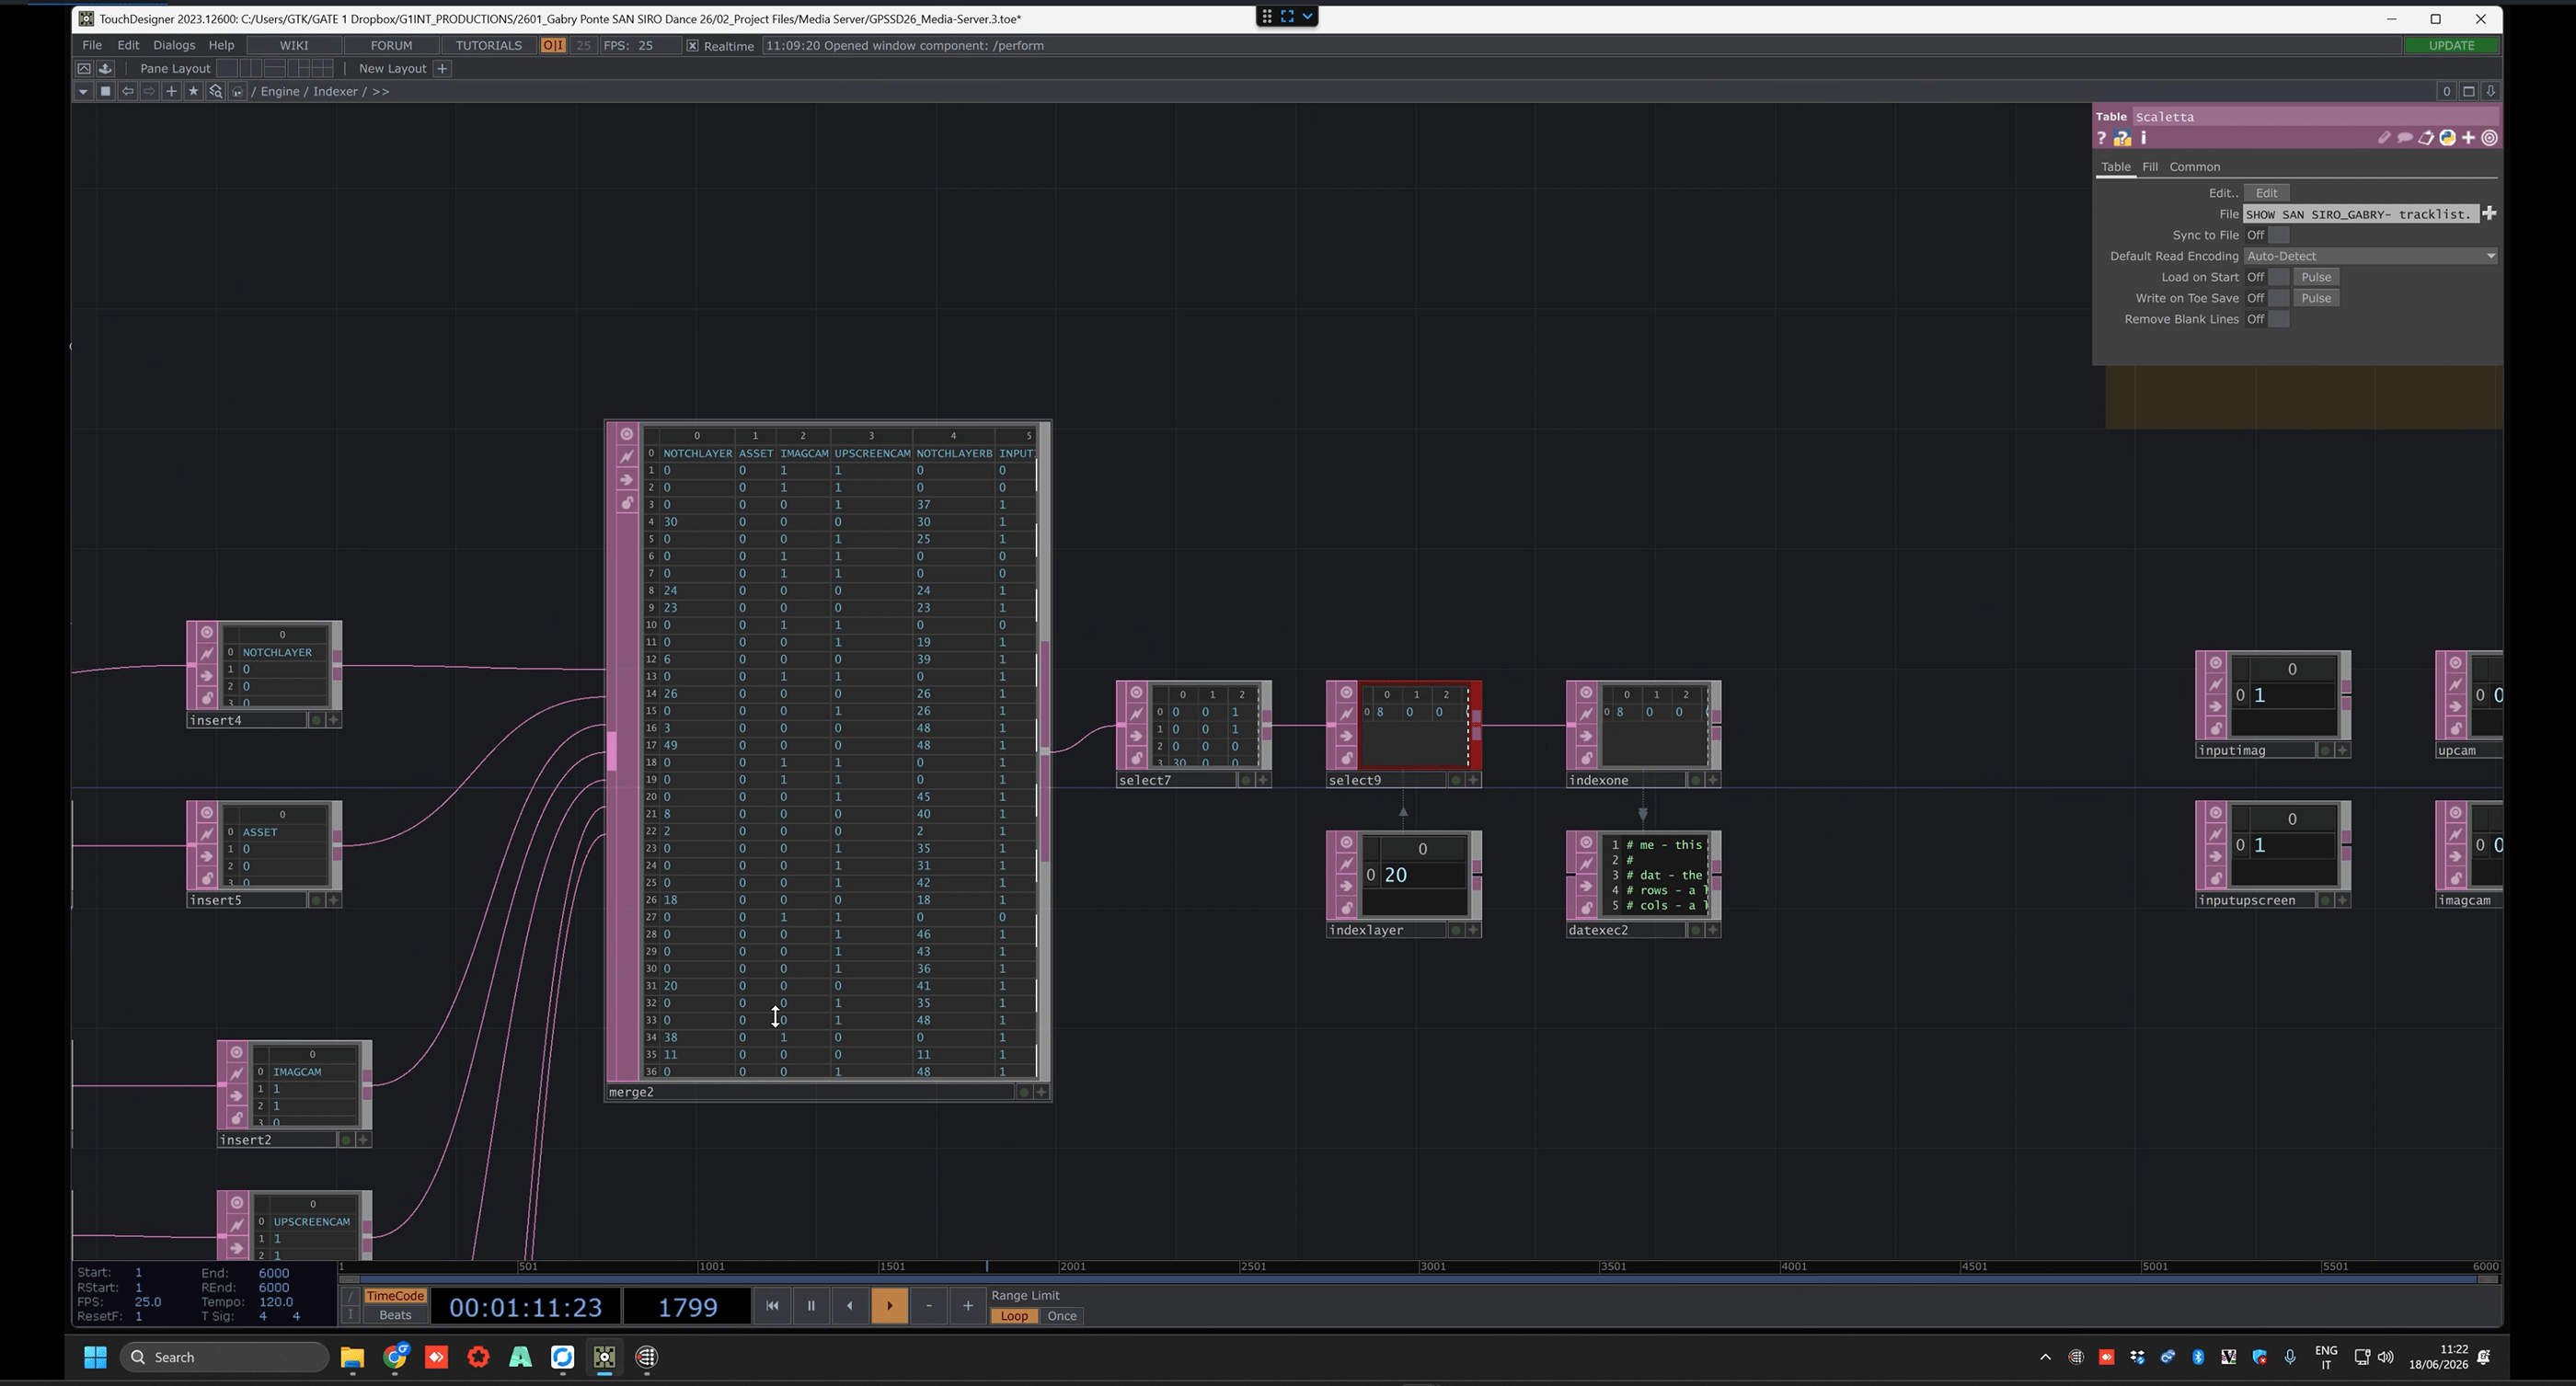
Task: Click the pencil edit icon in parameters
Action: coord(2384,138)
